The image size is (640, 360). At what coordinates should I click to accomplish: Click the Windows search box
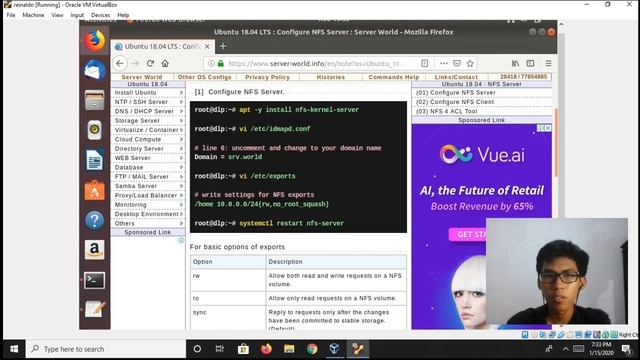pos(106,349)
